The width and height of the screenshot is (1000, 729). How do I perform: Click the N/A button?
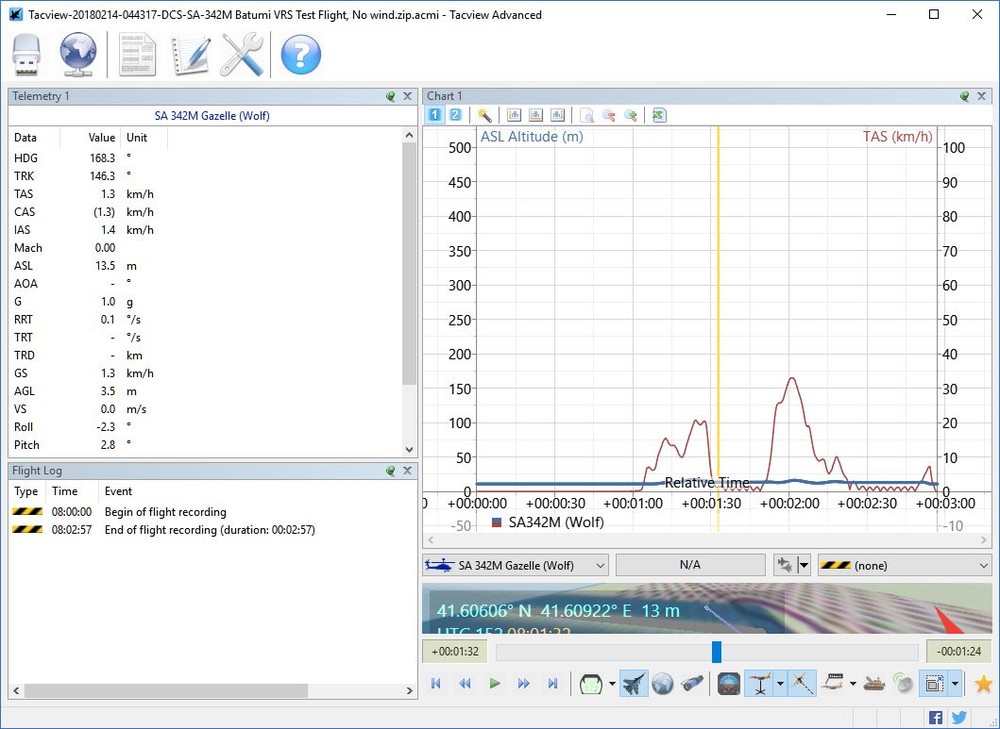click(689, 565)
